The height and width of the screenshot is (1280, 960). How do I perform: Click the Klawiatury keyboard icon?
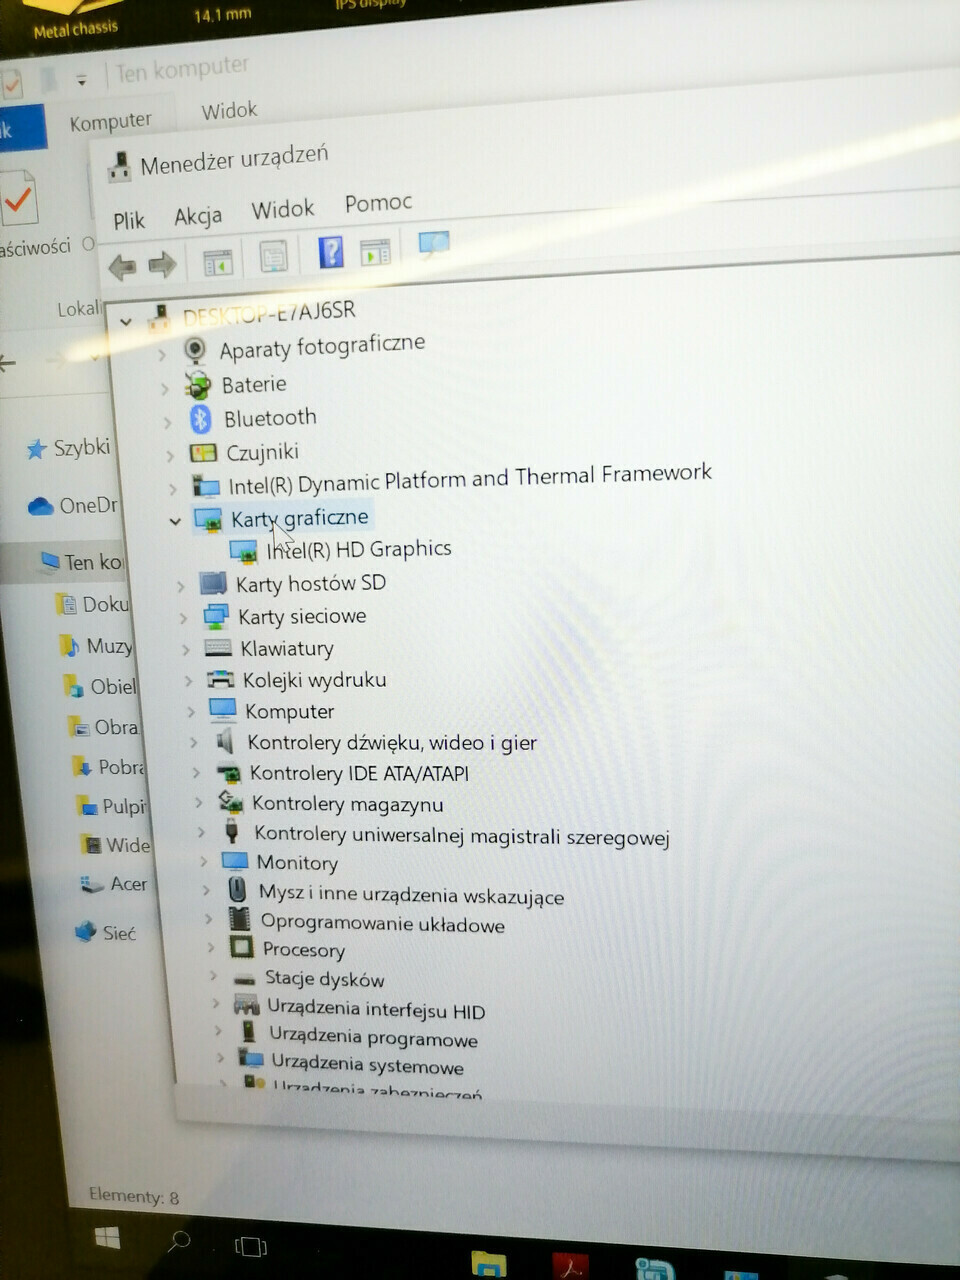[218, 649]
